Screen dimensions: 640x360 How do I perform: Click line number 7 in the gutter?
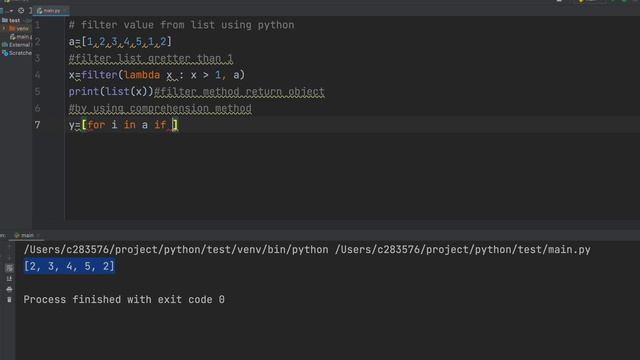37,125
